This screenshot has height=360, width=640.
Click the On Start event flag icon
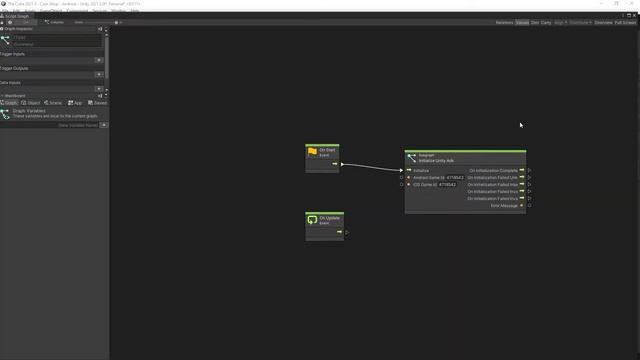tap(313, 152)
